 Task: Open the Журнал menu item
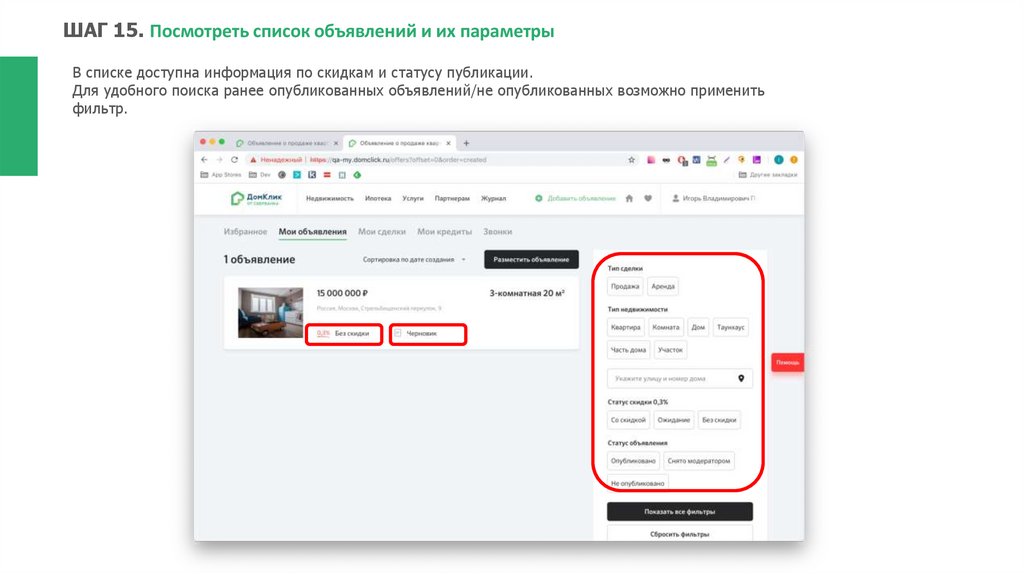click(493, 199)
